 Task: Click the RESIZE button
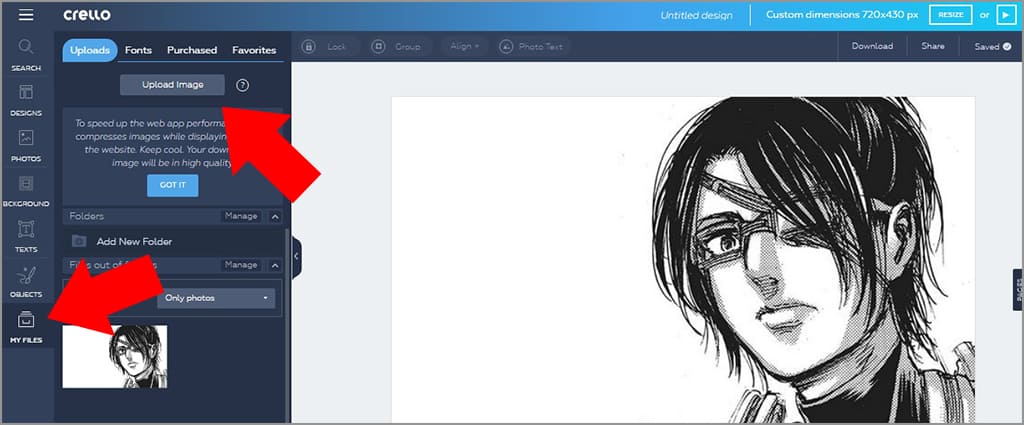pos(951,15)
